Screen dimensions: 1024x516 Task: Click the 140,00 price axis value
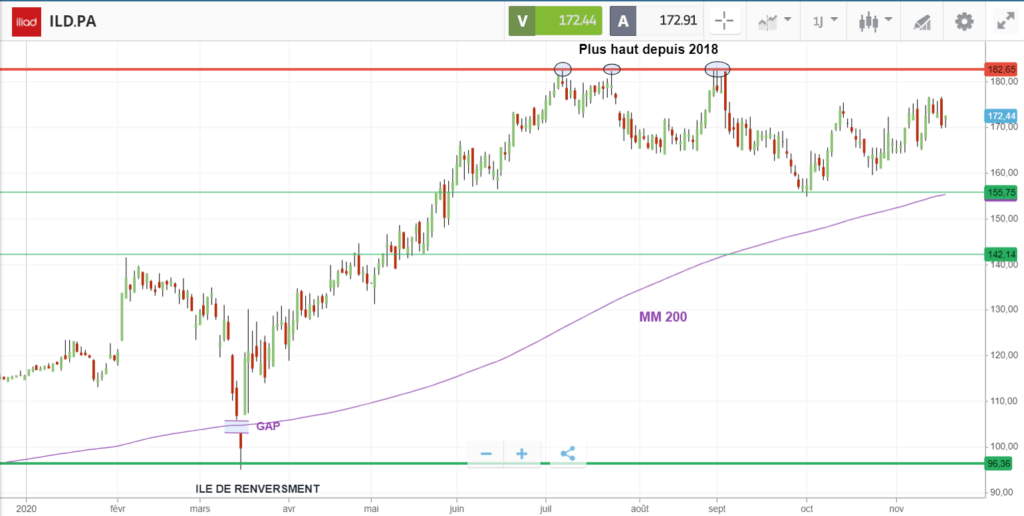(x=1002, y=265)
